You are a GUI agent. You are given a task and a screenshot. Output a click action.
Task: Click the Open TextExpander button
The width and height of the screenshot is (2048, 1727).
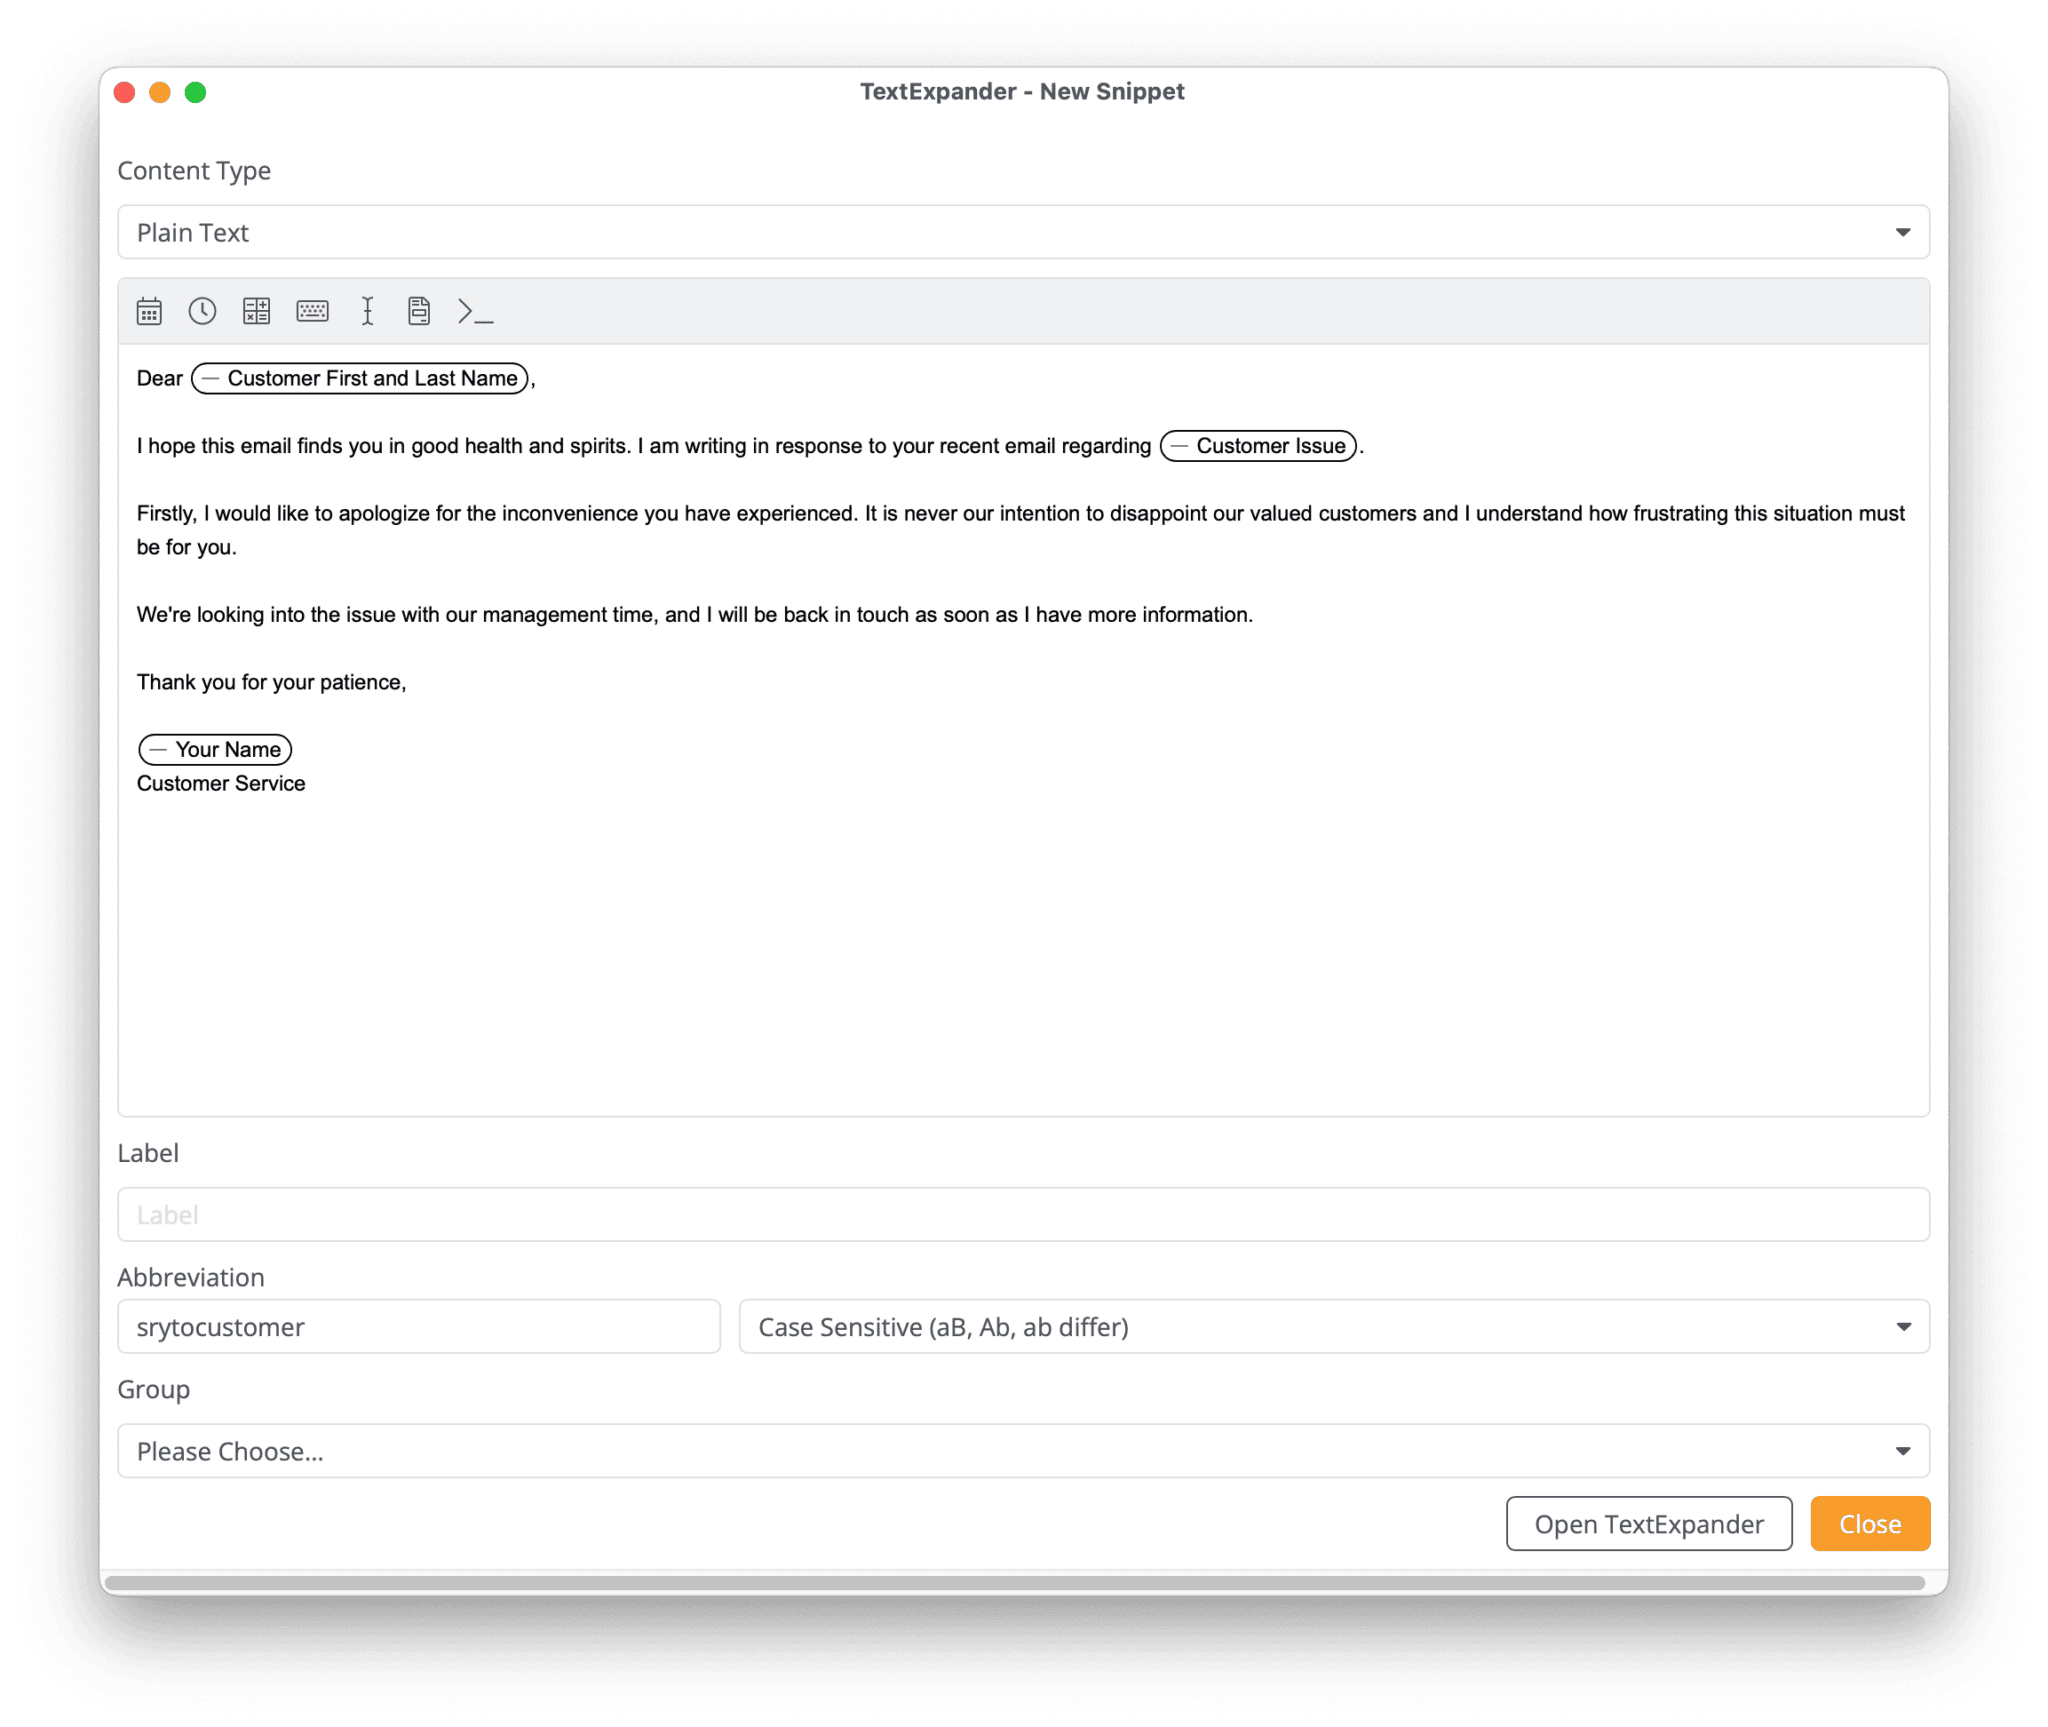click(1649, 1524)
